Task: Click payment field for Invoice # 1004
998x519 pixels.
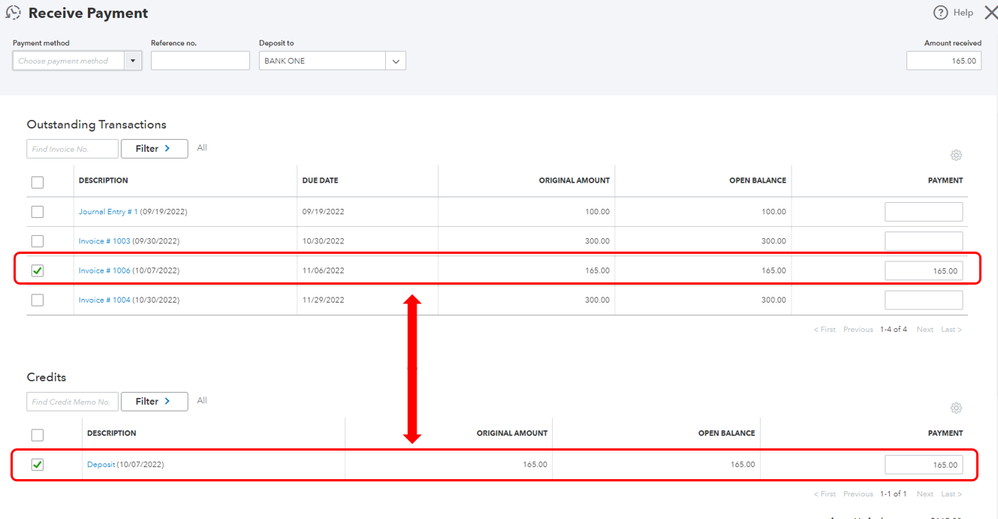Action: click(x=924, y=300)
